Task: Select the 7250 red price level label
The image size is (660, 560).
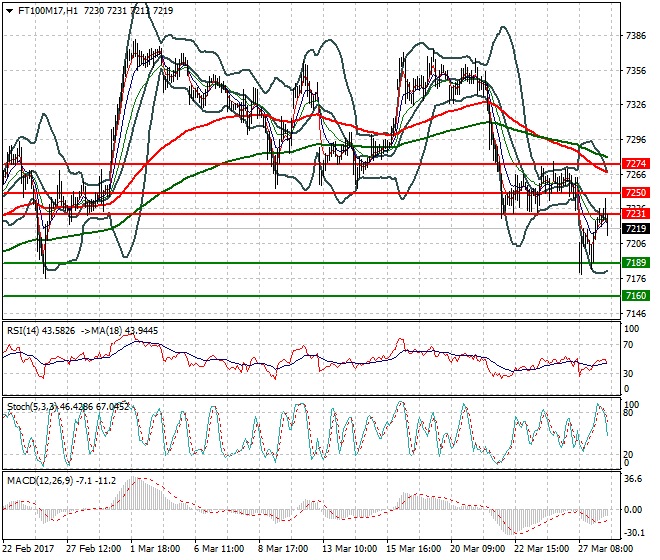Action: point(635,192)
